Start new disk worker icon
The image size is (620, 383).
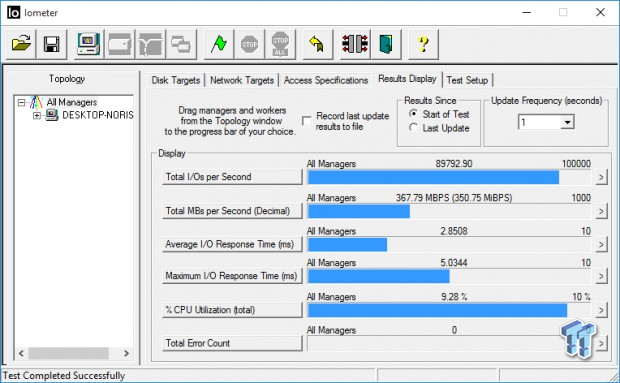click(x=119, y=44)
